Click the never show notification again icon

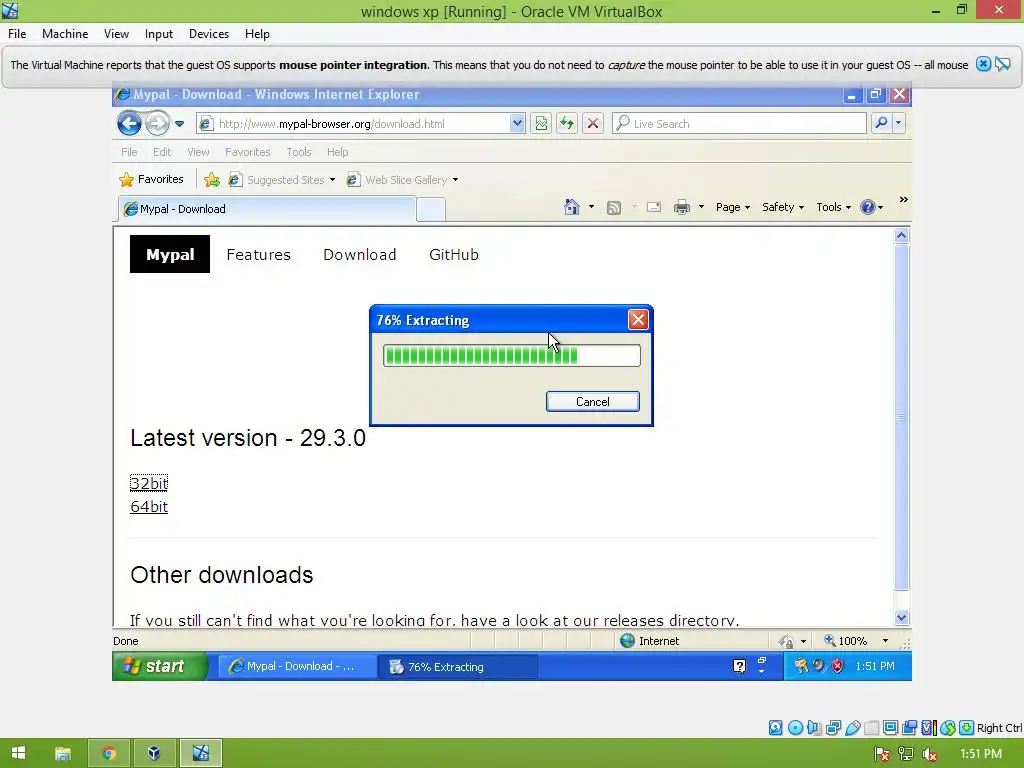(x=1002, y=64)
